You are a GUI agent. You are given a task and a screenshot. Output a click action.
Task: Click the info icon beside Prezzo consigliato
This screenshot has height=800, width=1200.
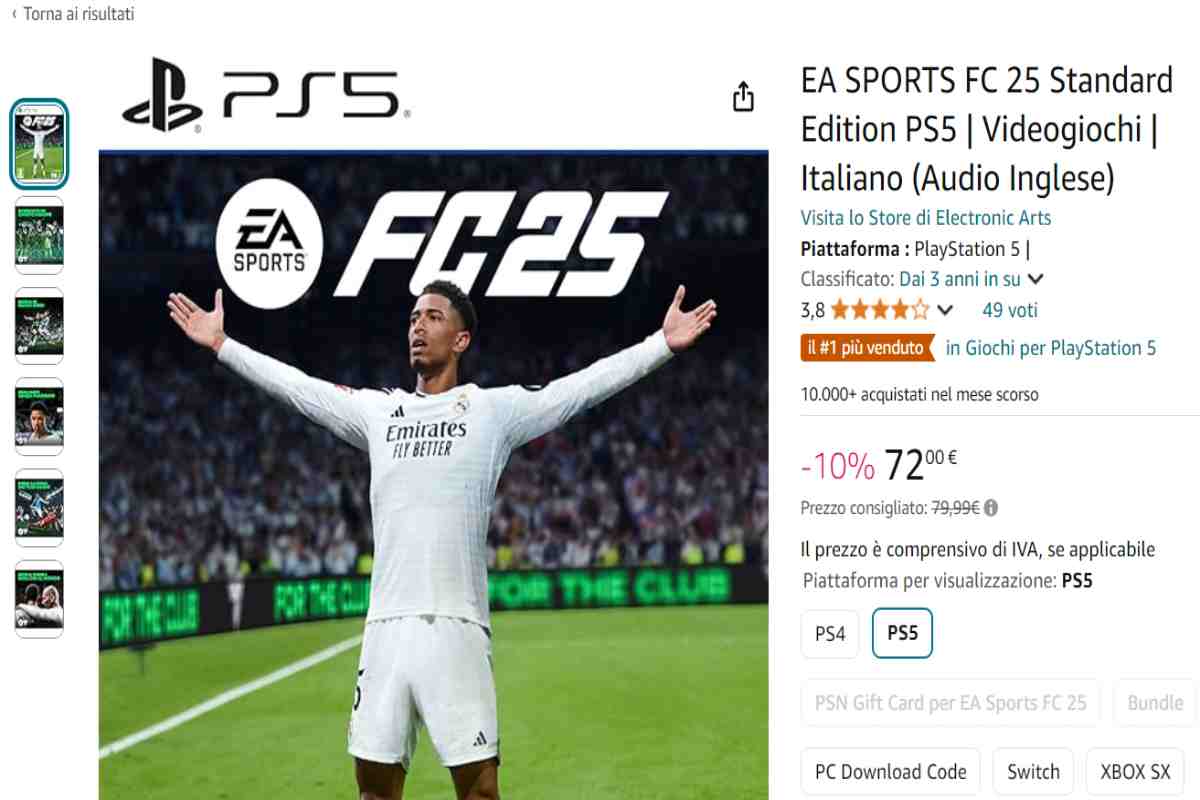[990, 508]
